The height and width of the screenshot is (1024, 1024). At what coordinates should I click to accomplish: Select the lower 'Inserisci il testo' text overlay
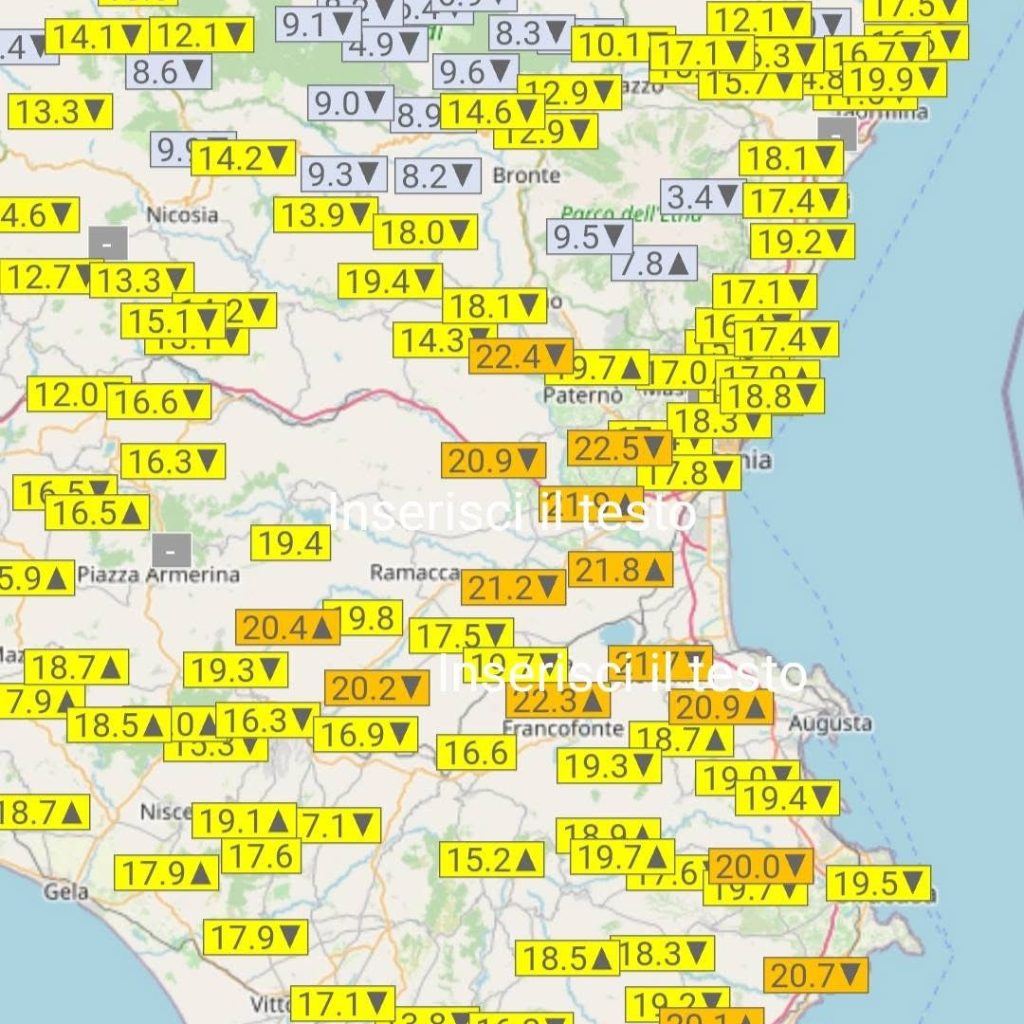(622, 673)
